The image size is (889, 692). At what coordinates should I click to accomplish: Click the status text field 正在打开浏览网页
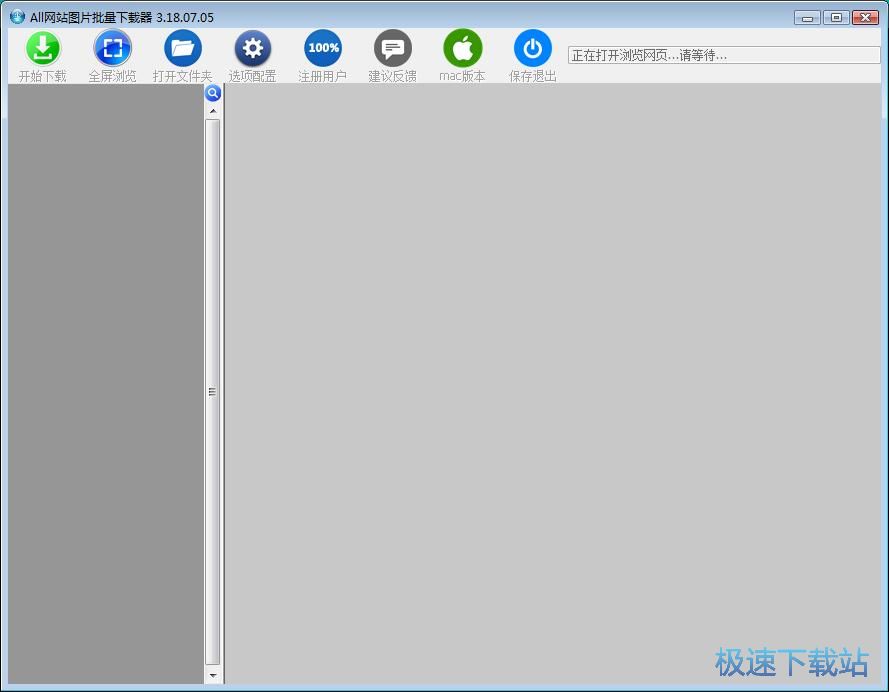tap(724, 55)
